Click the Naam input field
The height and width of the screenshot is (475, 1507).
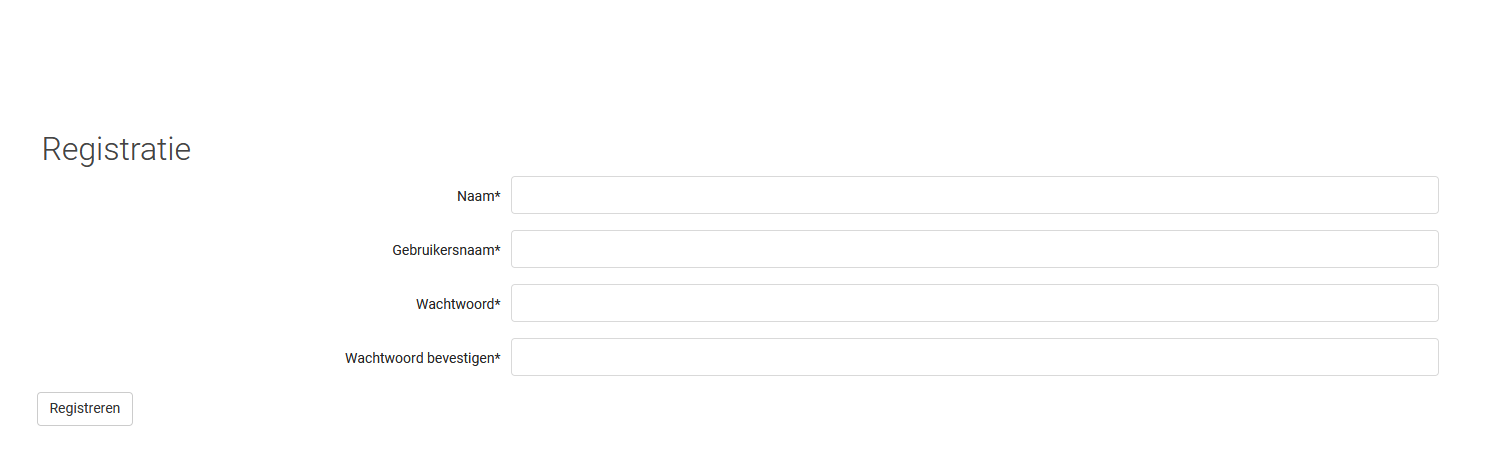974,195
